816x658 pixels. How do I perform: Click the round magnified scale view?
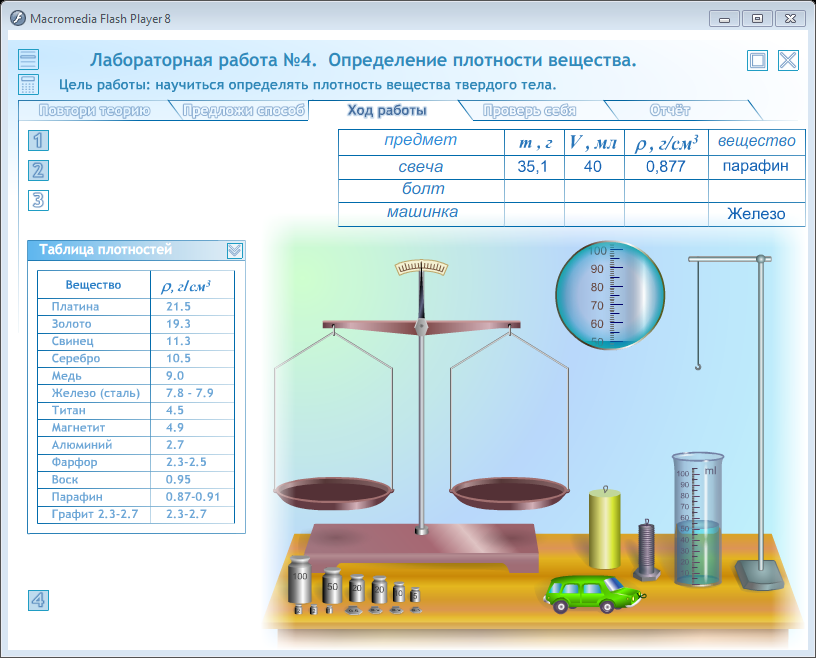pos(610,295)
